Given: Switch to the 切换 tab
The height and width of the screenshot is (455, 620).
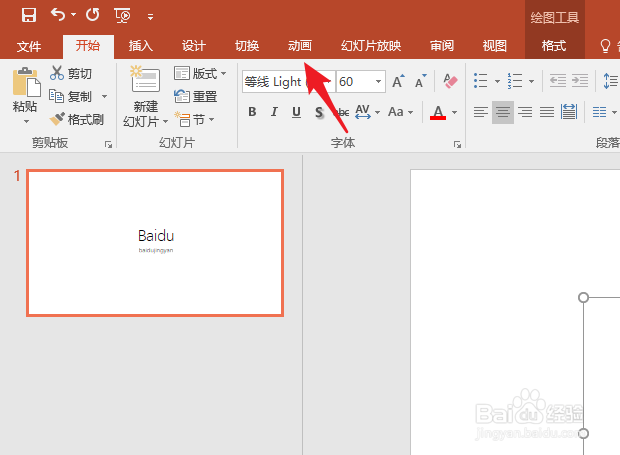Looking at the screenshot, I should tap(247, 46).
